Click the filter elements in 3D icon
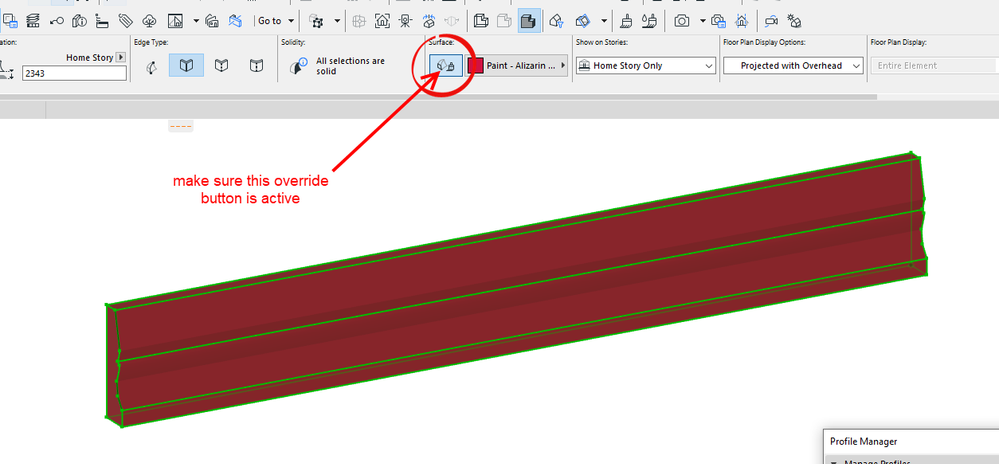 click(557, 21)
